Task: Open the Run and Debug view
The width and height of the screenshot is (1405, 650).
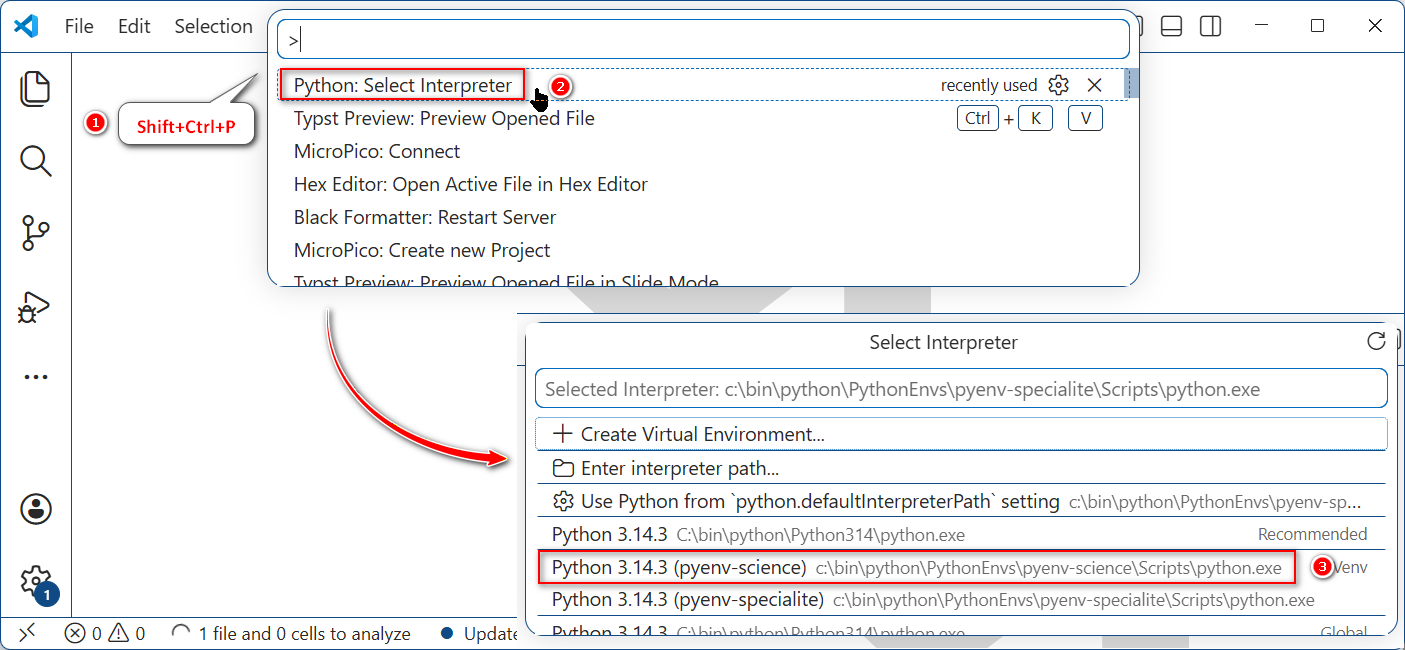Action: click(36, 307)
